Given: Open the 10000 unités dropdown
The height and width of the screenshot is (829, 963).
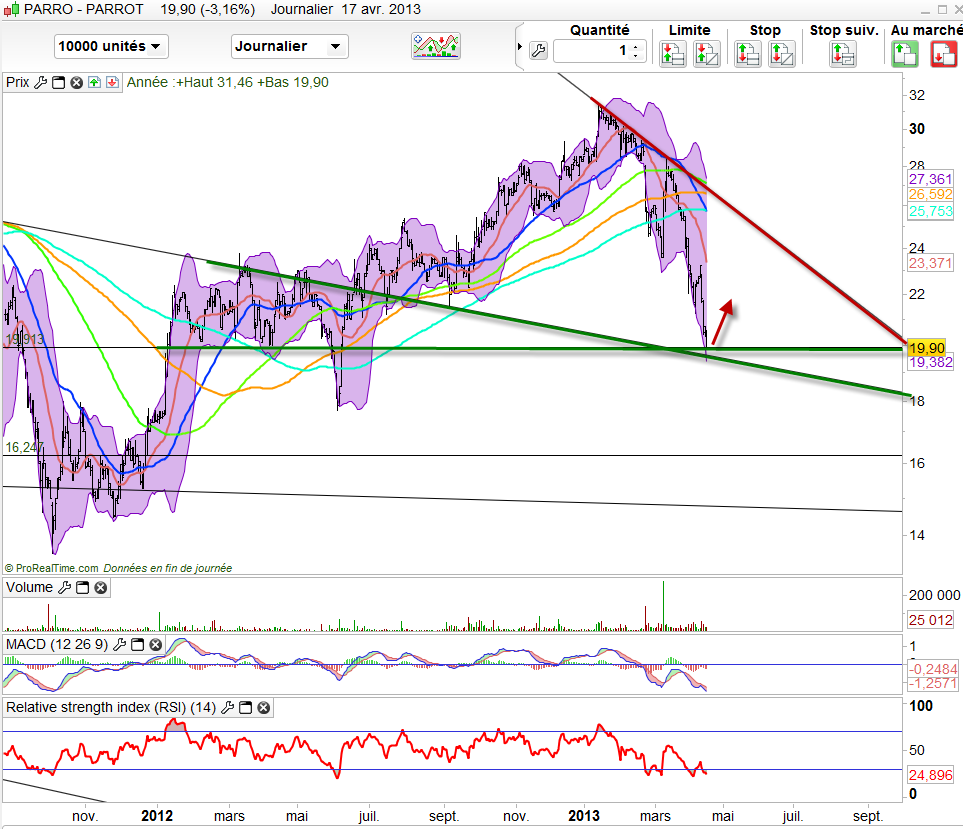Looking at the screenshot, I should (x=111, y=46).
